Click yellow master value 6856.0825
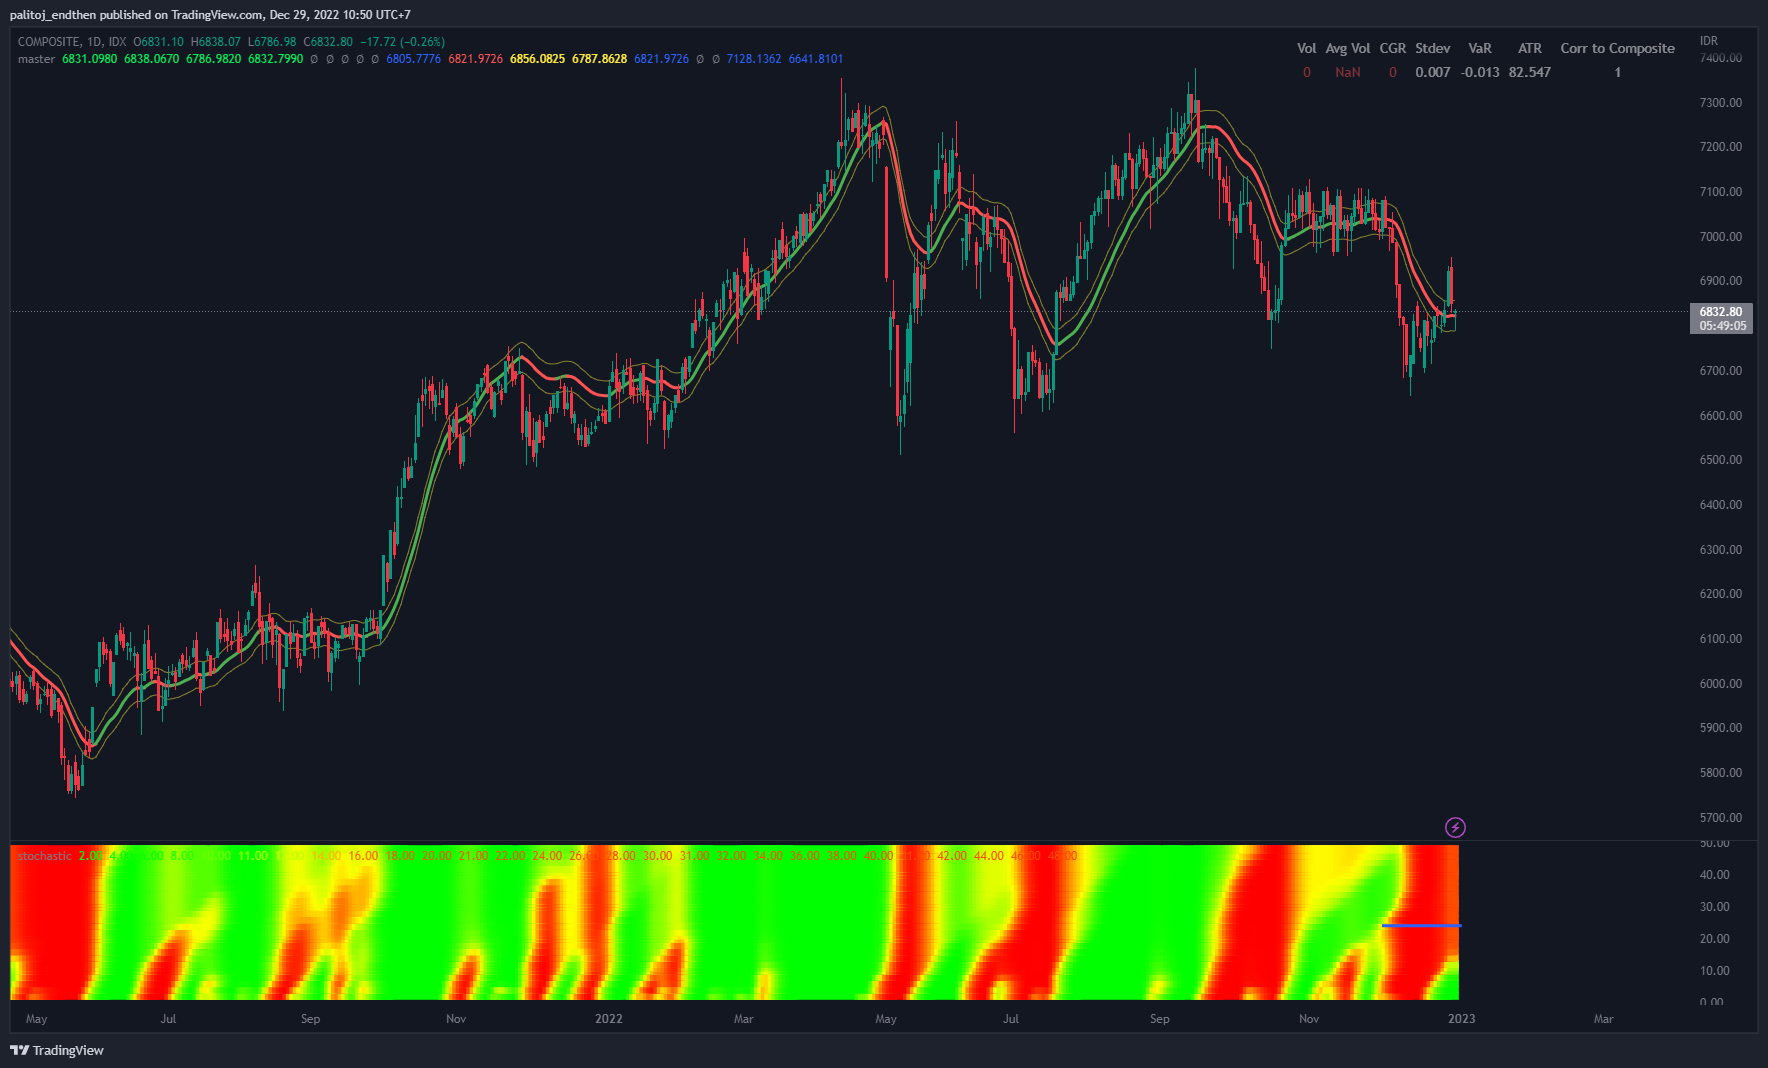 click(x=537, y=59)
